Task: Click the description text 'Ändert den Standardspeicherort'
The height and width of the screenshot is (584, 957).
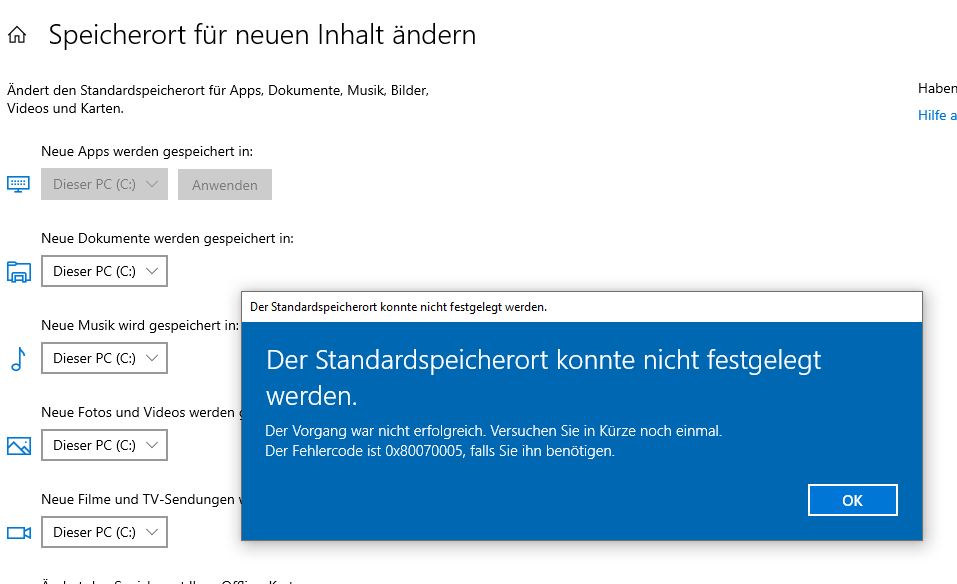Action: tap(218, 99)
